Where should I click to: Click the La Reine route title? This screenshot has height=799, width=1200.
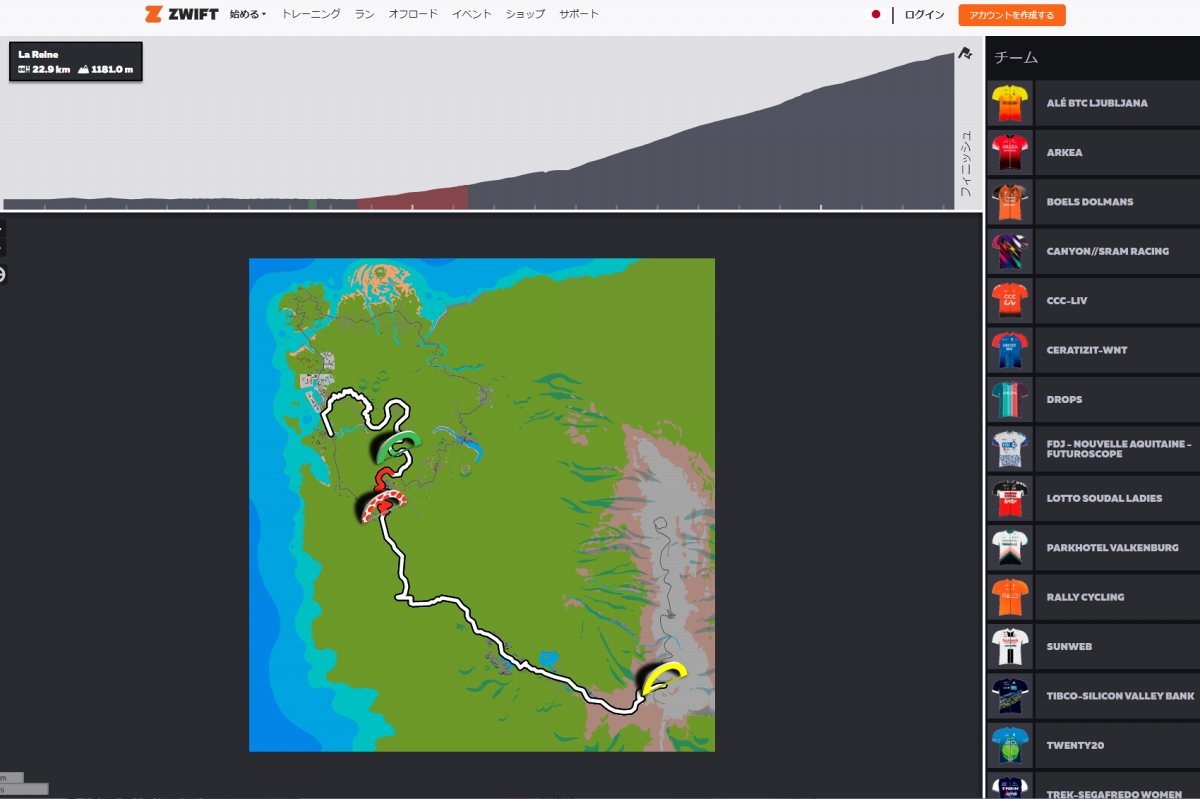[36, 54]
